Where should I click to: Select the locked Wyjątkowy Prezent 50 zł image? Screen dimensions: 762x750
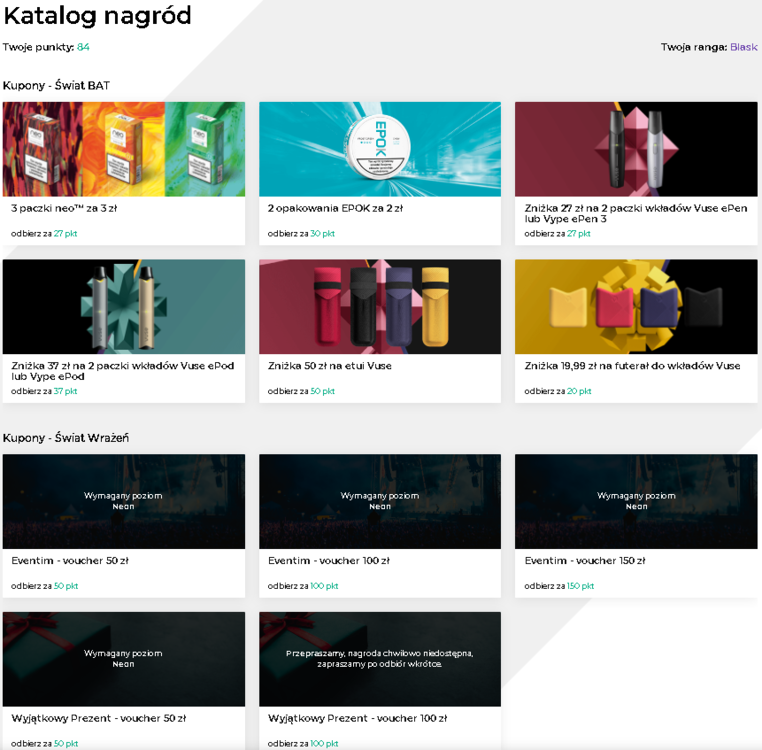pyautogui.click(x=124, y=659)
